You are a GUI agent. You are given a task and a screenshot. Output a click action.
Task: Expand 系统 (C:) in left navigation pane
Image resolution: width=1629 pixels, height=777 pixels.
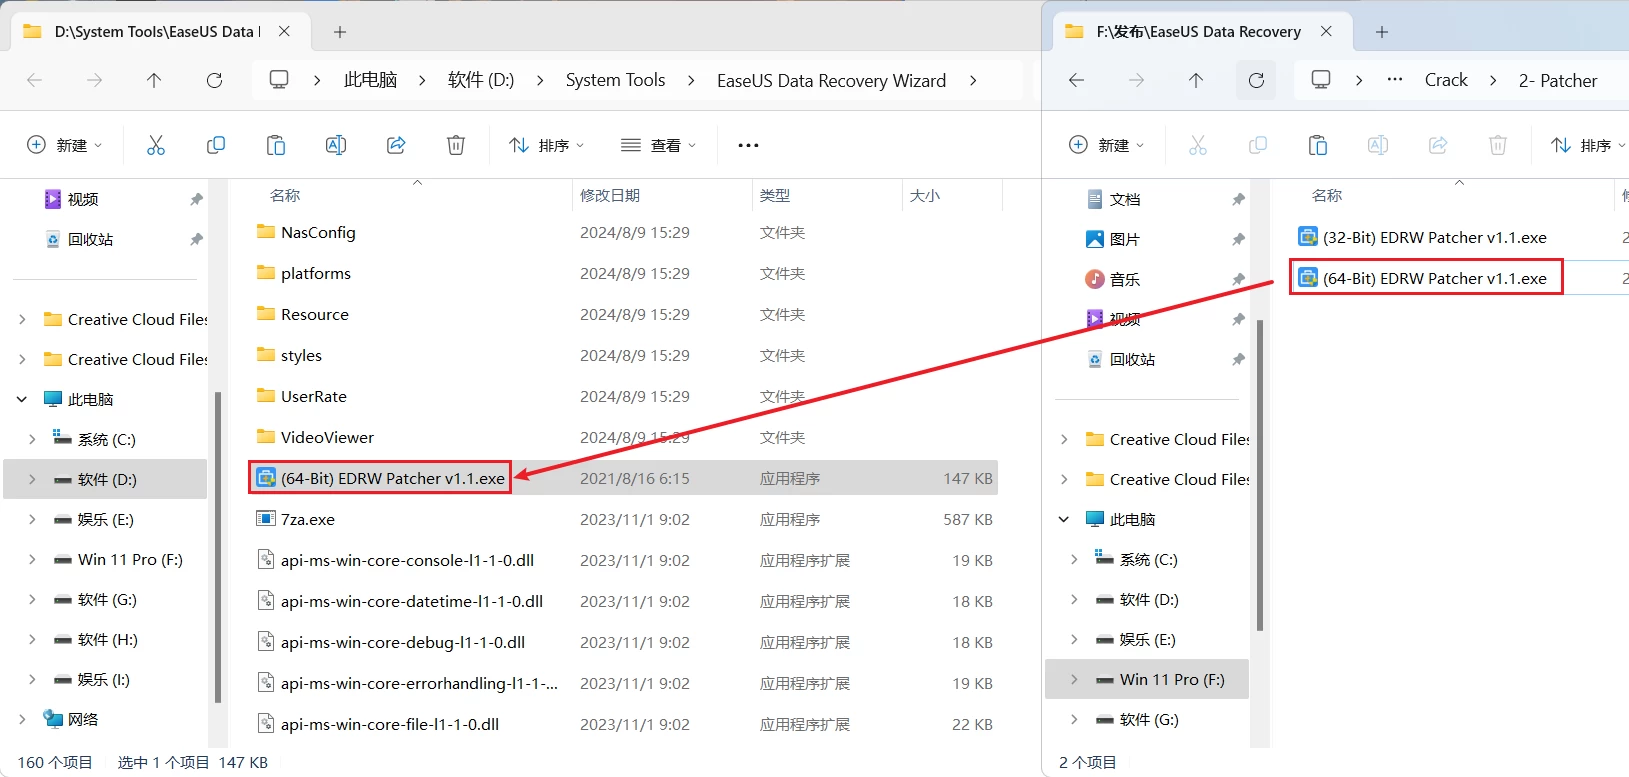32,439
